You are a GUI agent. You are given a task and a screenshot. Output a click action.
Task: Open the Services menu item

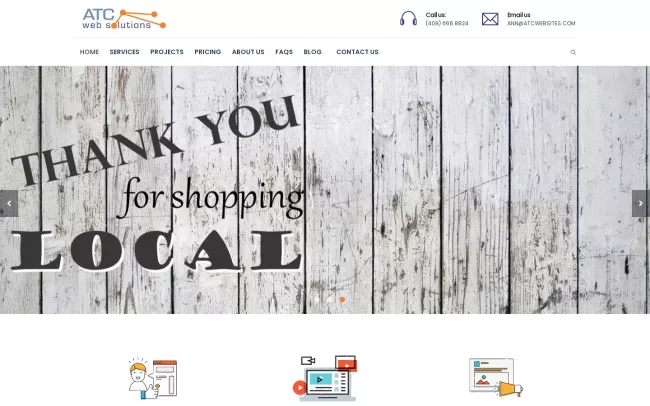pyautogui.click(x=124, y=52)
